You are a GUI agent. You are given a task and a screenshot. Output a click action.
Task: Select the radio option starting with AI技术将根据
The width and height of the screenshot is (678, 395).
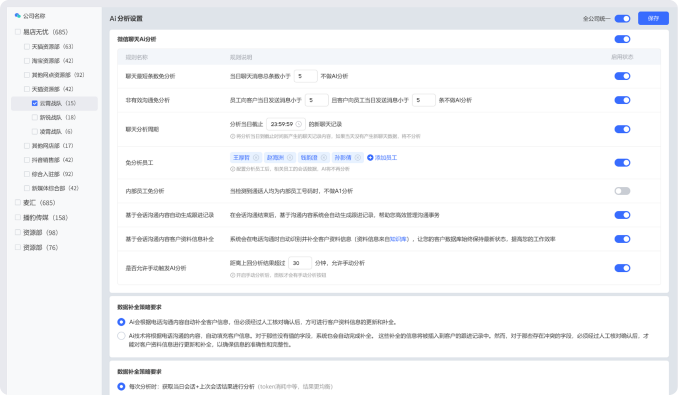121,336
